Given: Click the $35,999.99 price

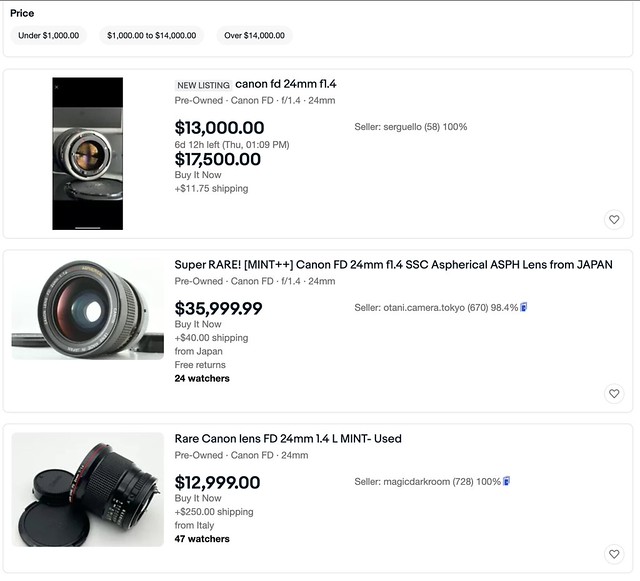Looking at the screenshot, I should coord(218,308).
